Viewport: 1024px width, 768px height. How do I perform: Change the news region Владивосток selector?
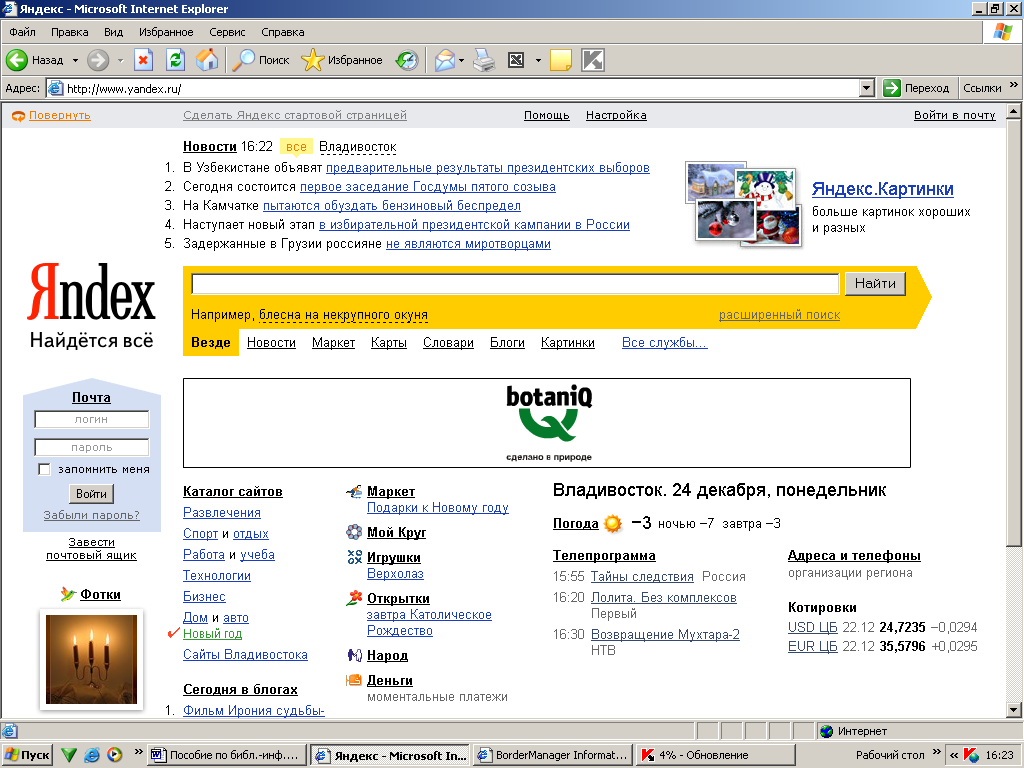[358, 147]
